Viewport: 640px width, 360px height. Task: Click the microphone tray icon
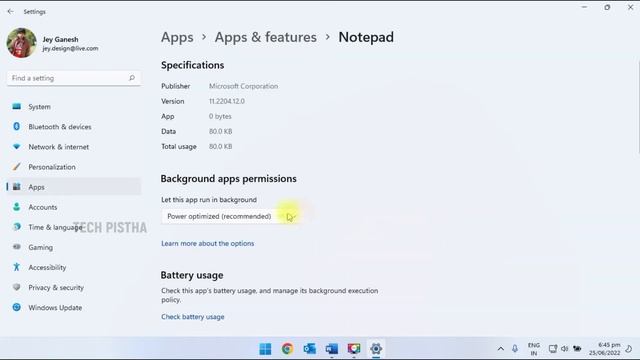coord(515,349)
